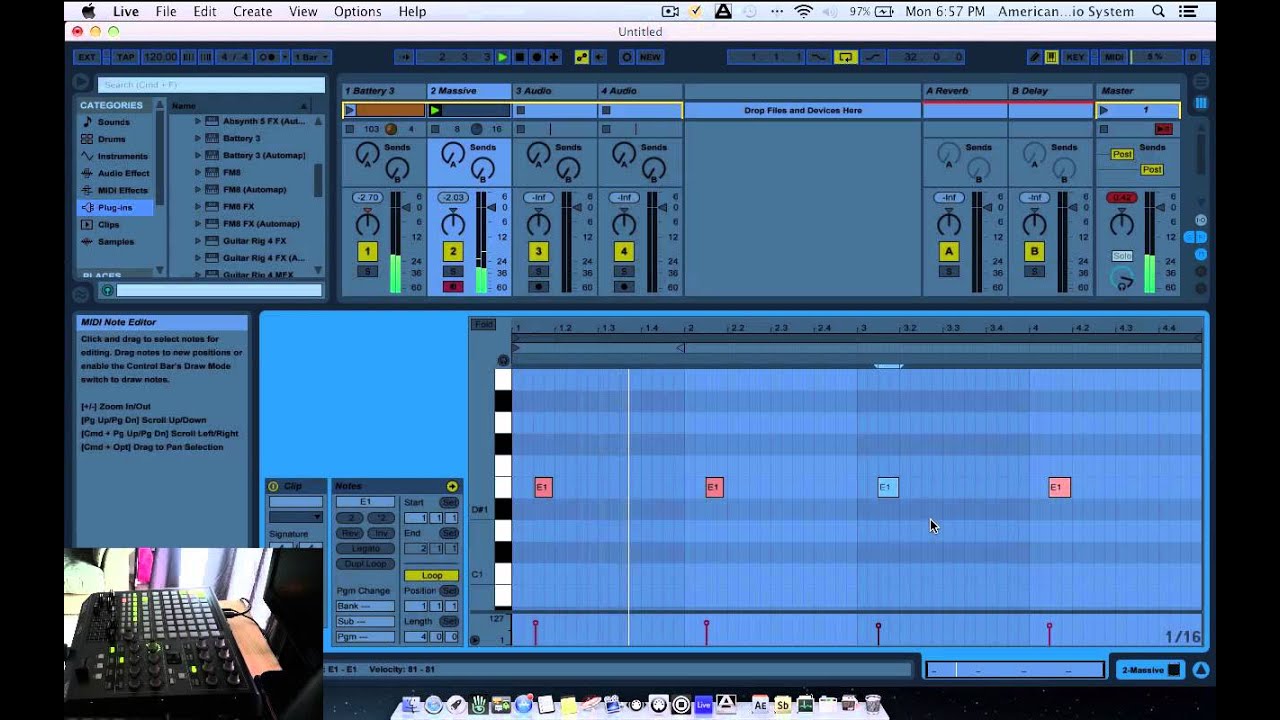Open the Create menu
This screenshot has width=1280, height=720.
click(253, 11)
